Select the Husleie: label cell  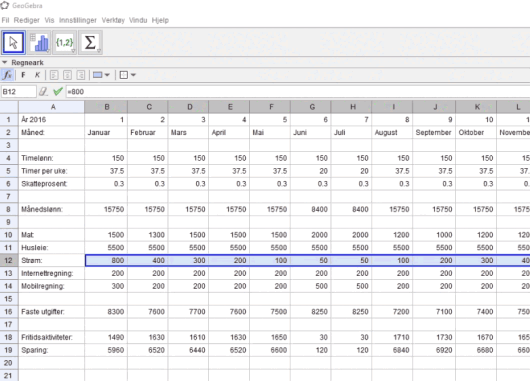[x=51, y=247]
